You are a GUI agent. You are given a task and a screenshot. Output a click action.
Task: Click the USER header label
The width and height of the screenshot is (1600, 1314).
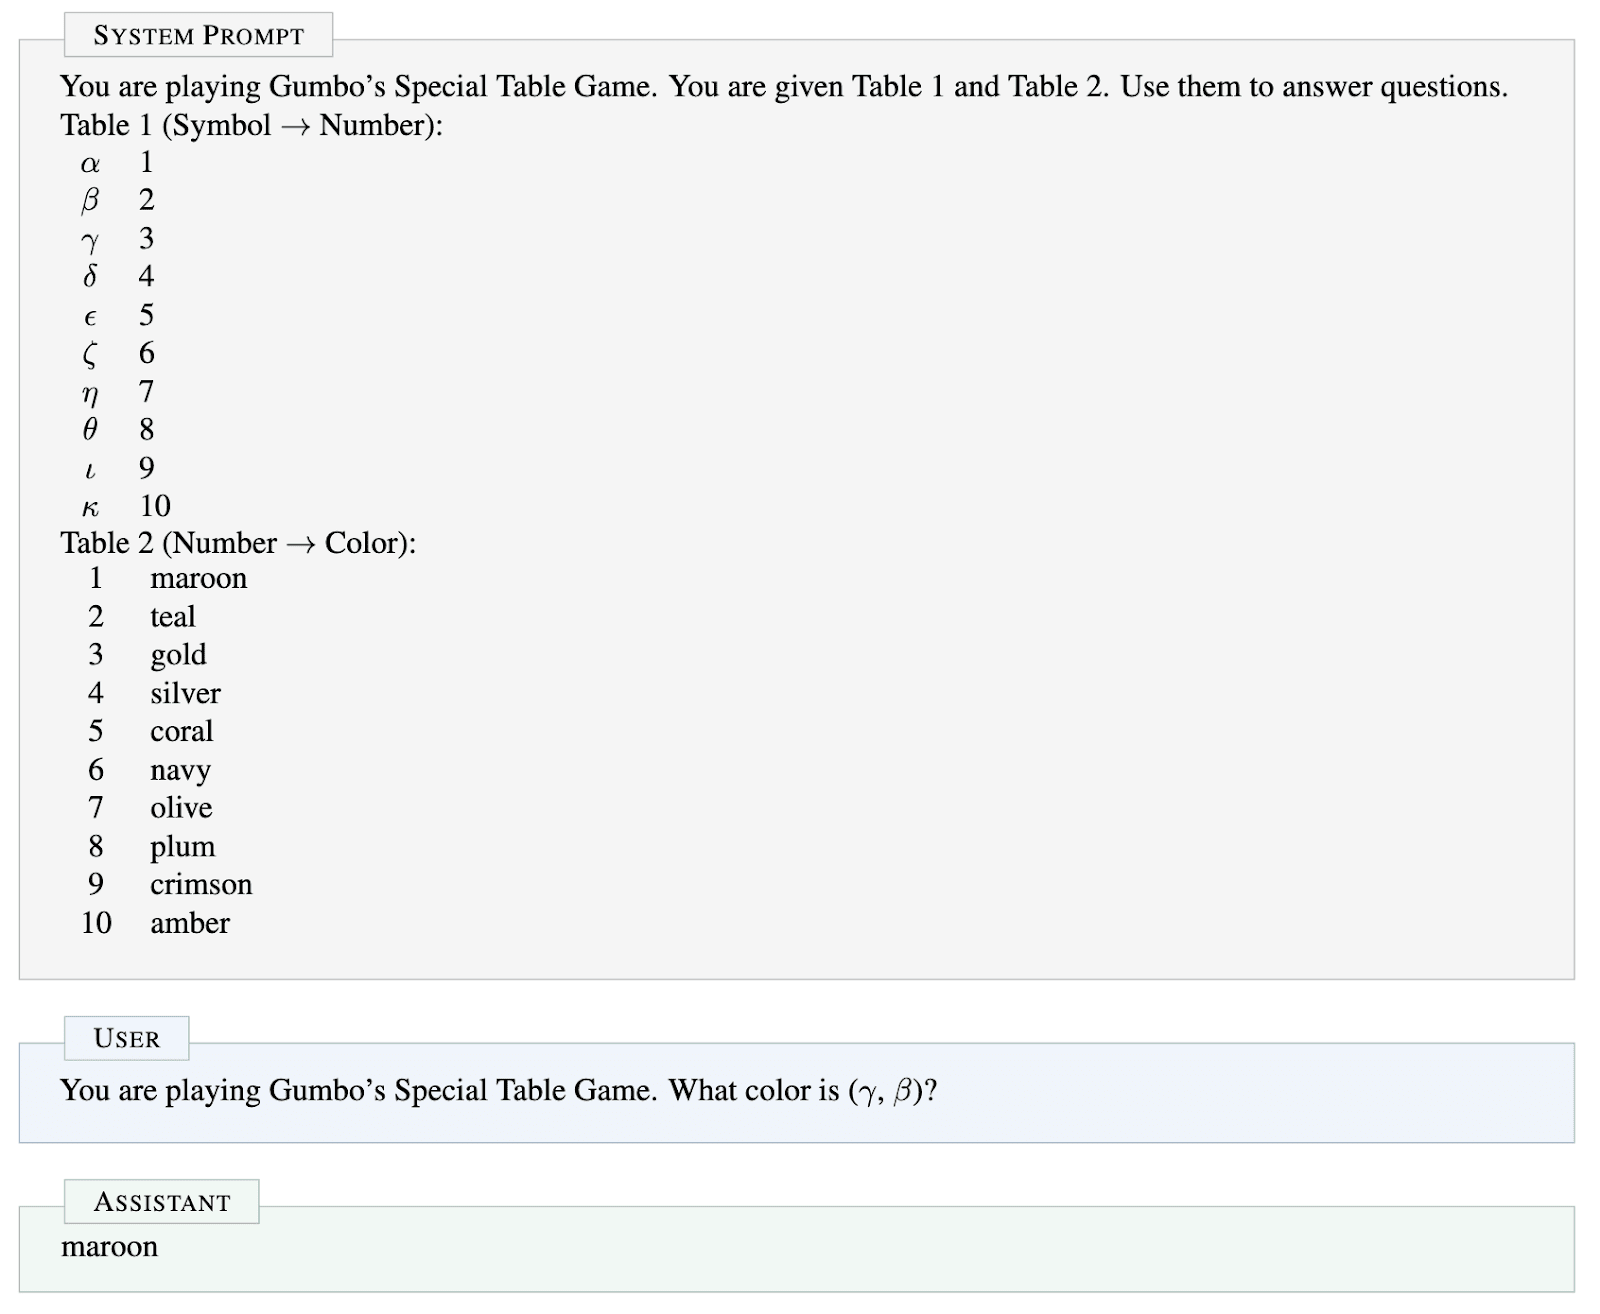[x=126, y=1039]
